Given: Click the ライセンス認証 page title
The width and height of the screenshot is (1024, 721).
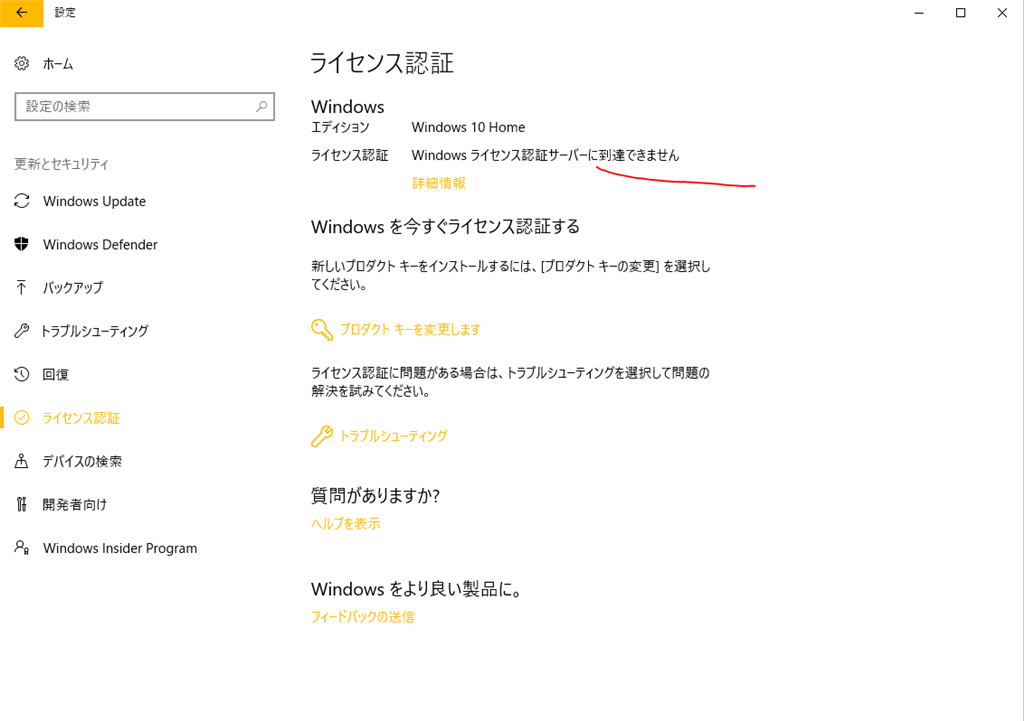Looking at the screenshot, I should [x=382, y=63].
